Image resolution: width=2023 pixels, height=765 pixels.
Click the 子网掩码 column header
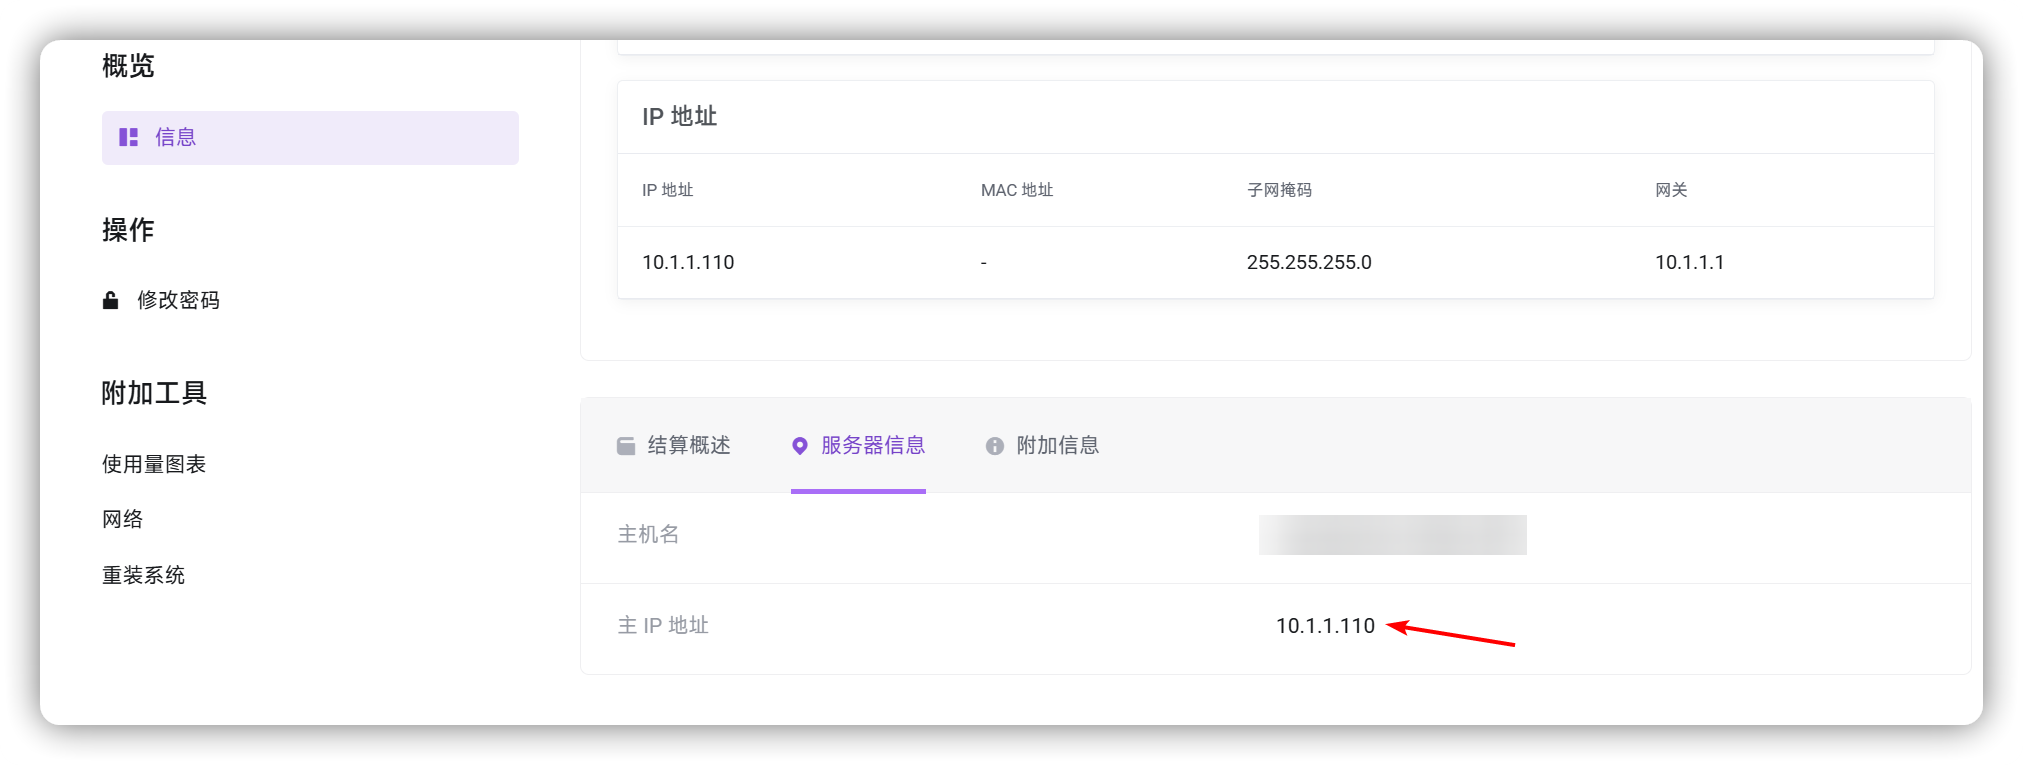click(1279, 190)
